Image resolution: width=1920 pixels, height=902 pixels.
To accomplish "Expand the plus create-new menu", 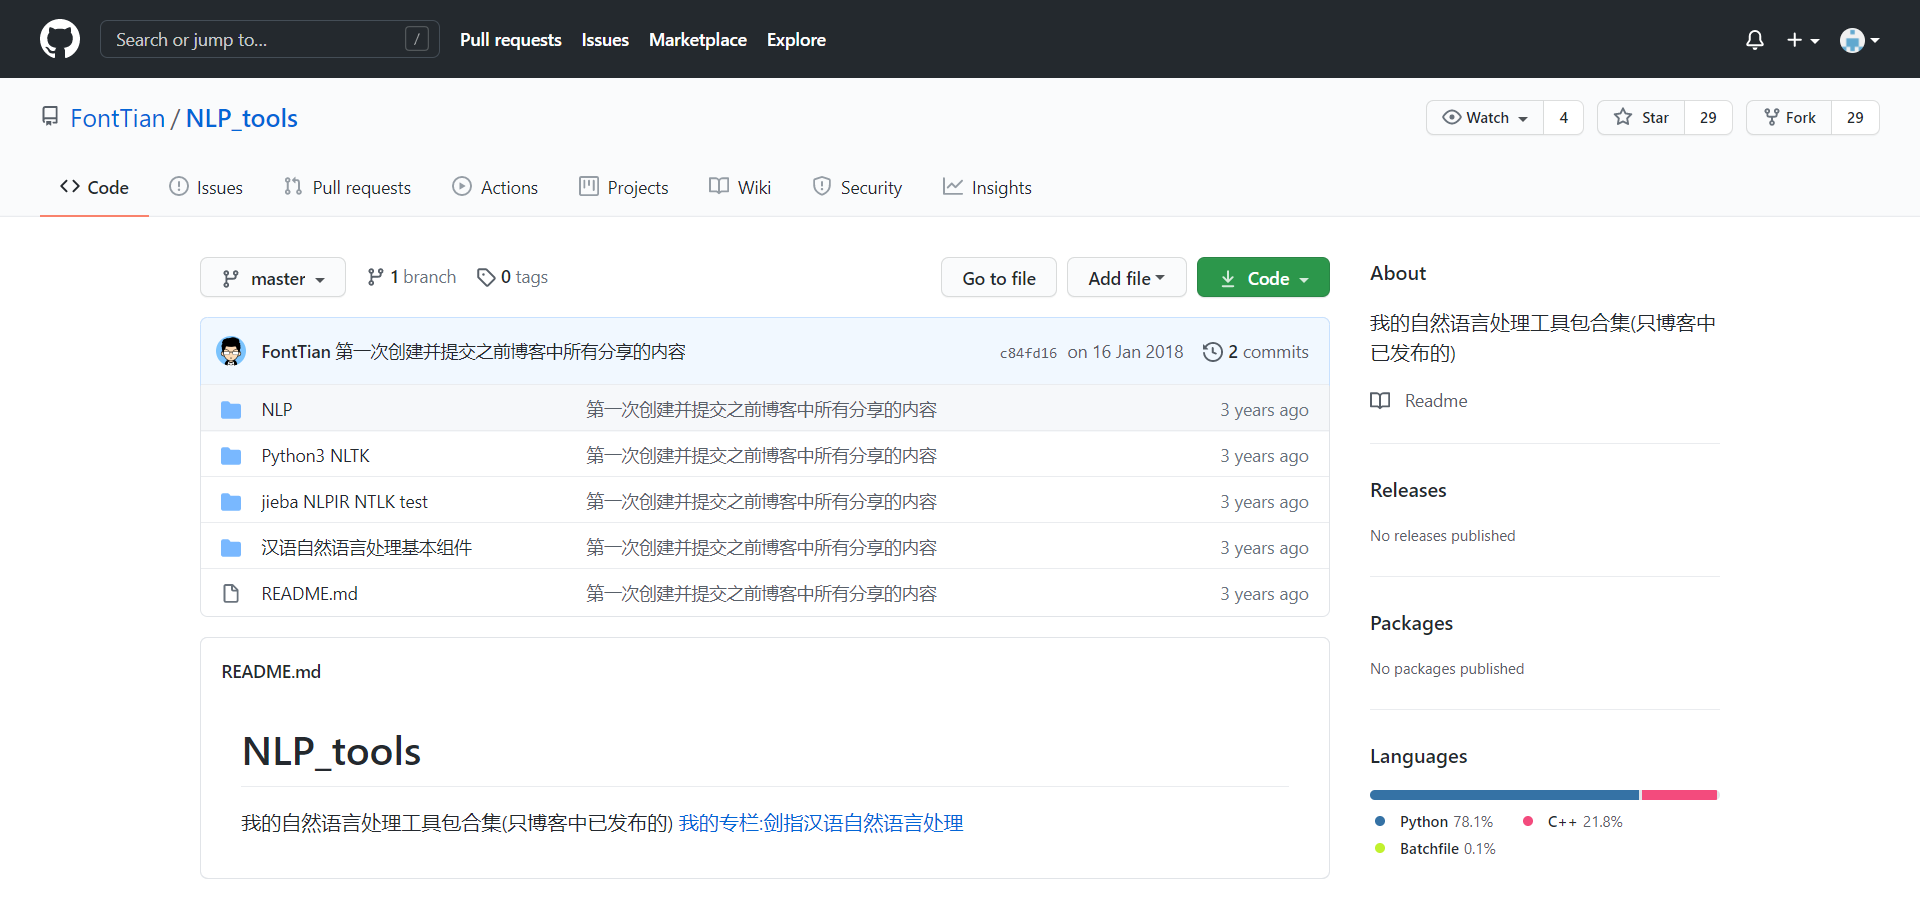I will 1803,40.
